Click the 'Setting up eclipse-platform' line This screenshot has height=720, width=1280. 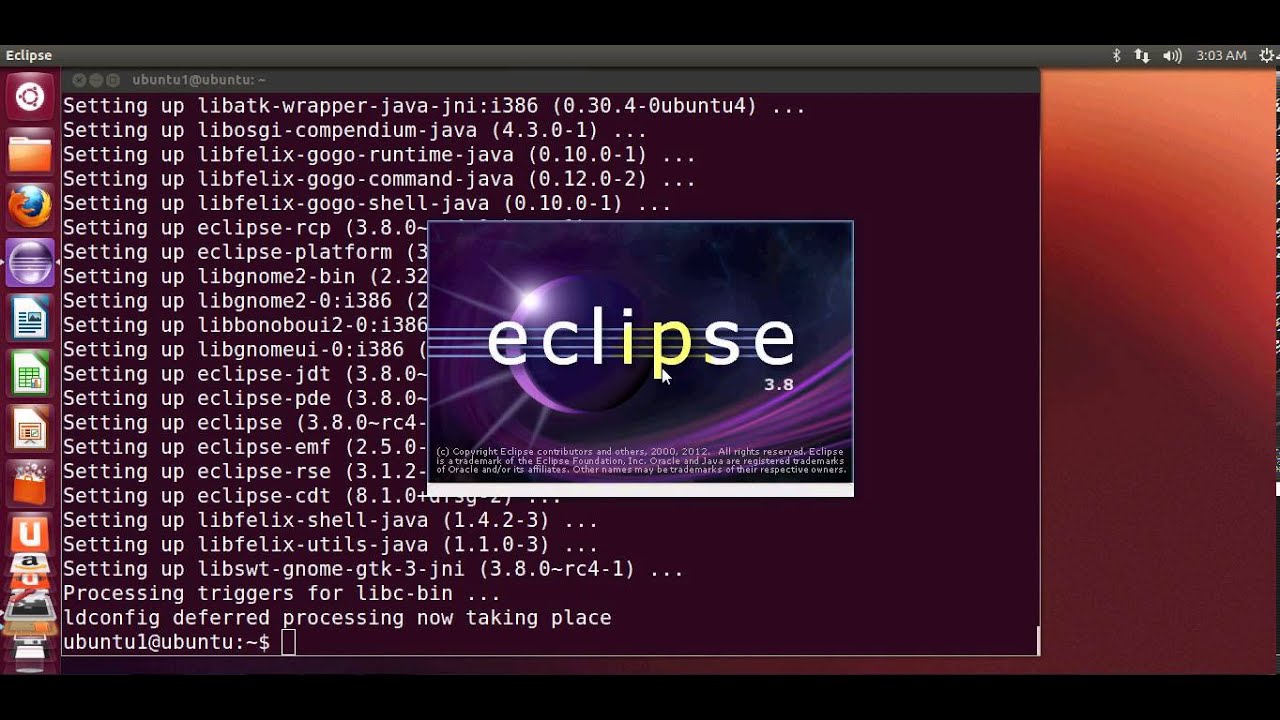(x=245, y=252)
